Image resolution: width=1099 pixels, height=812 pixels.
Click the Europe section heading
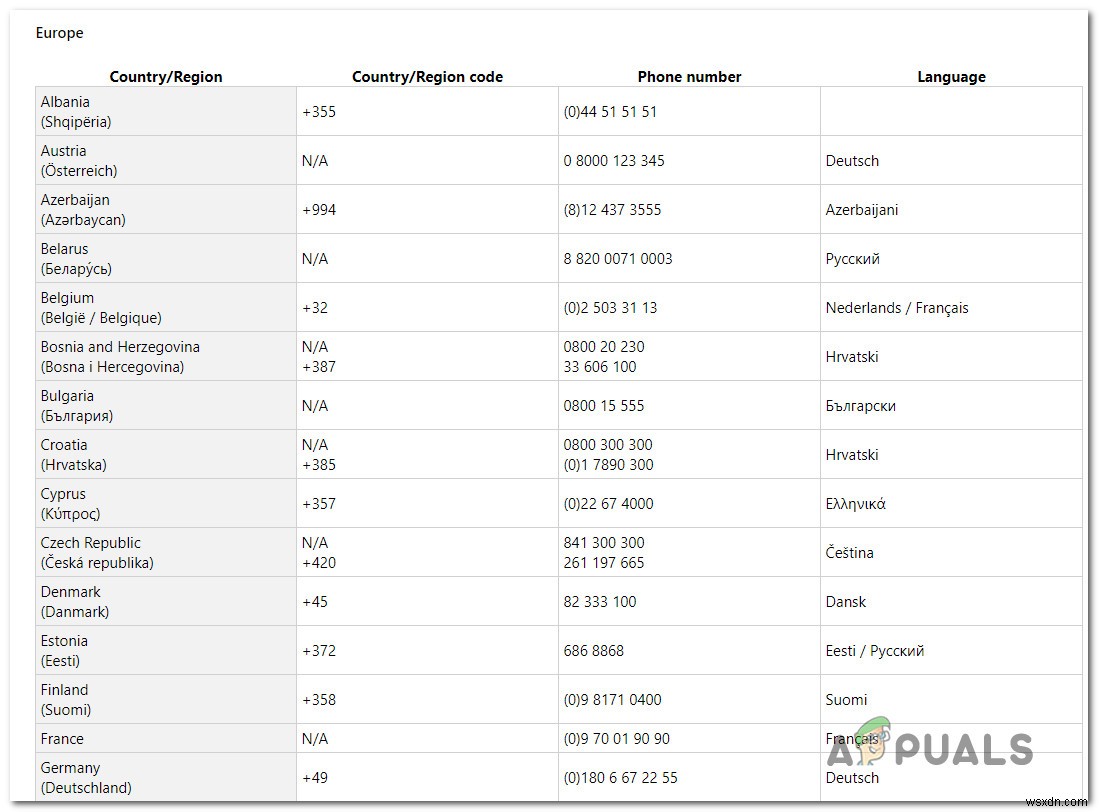click(x=60, y=33)
